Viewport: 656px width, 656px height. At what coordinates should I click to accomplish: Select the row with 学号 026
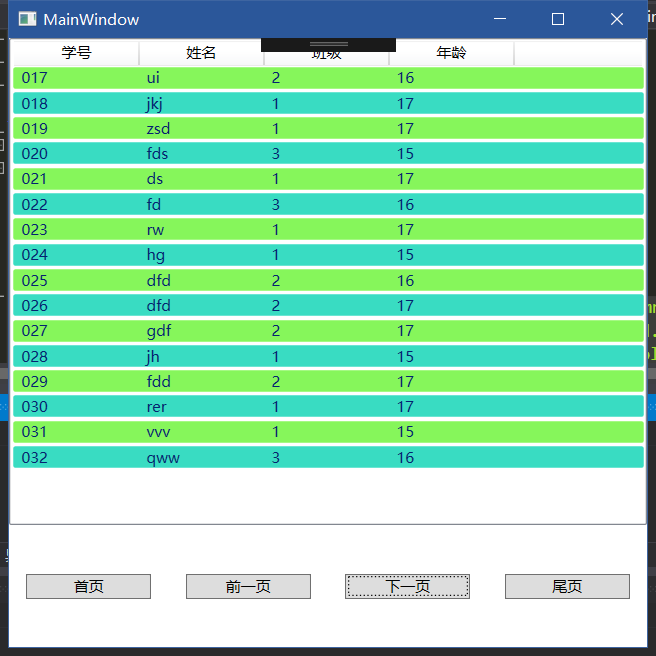pyautogui.click(x=328, y=305)
